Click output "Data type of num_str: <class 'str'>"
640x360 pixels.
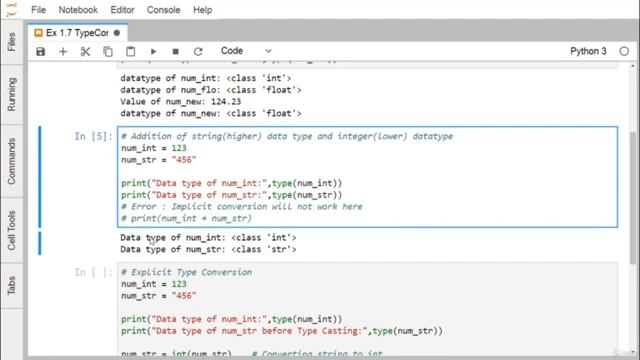pos(208,249)
